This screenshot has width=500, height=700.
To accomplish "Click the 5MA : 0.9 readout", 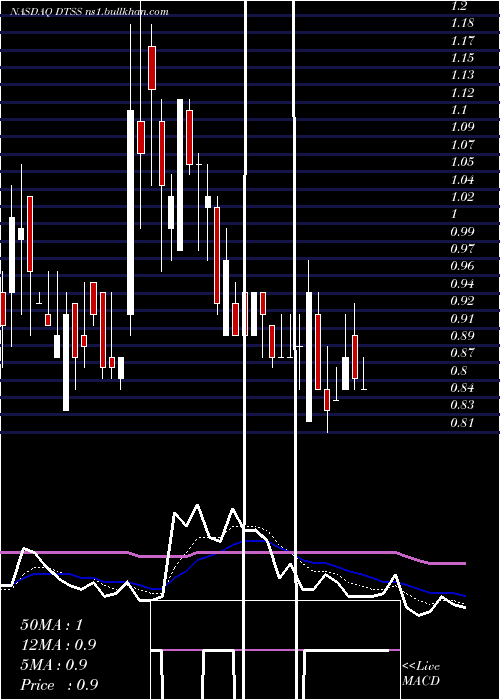I will coord(54,665).
